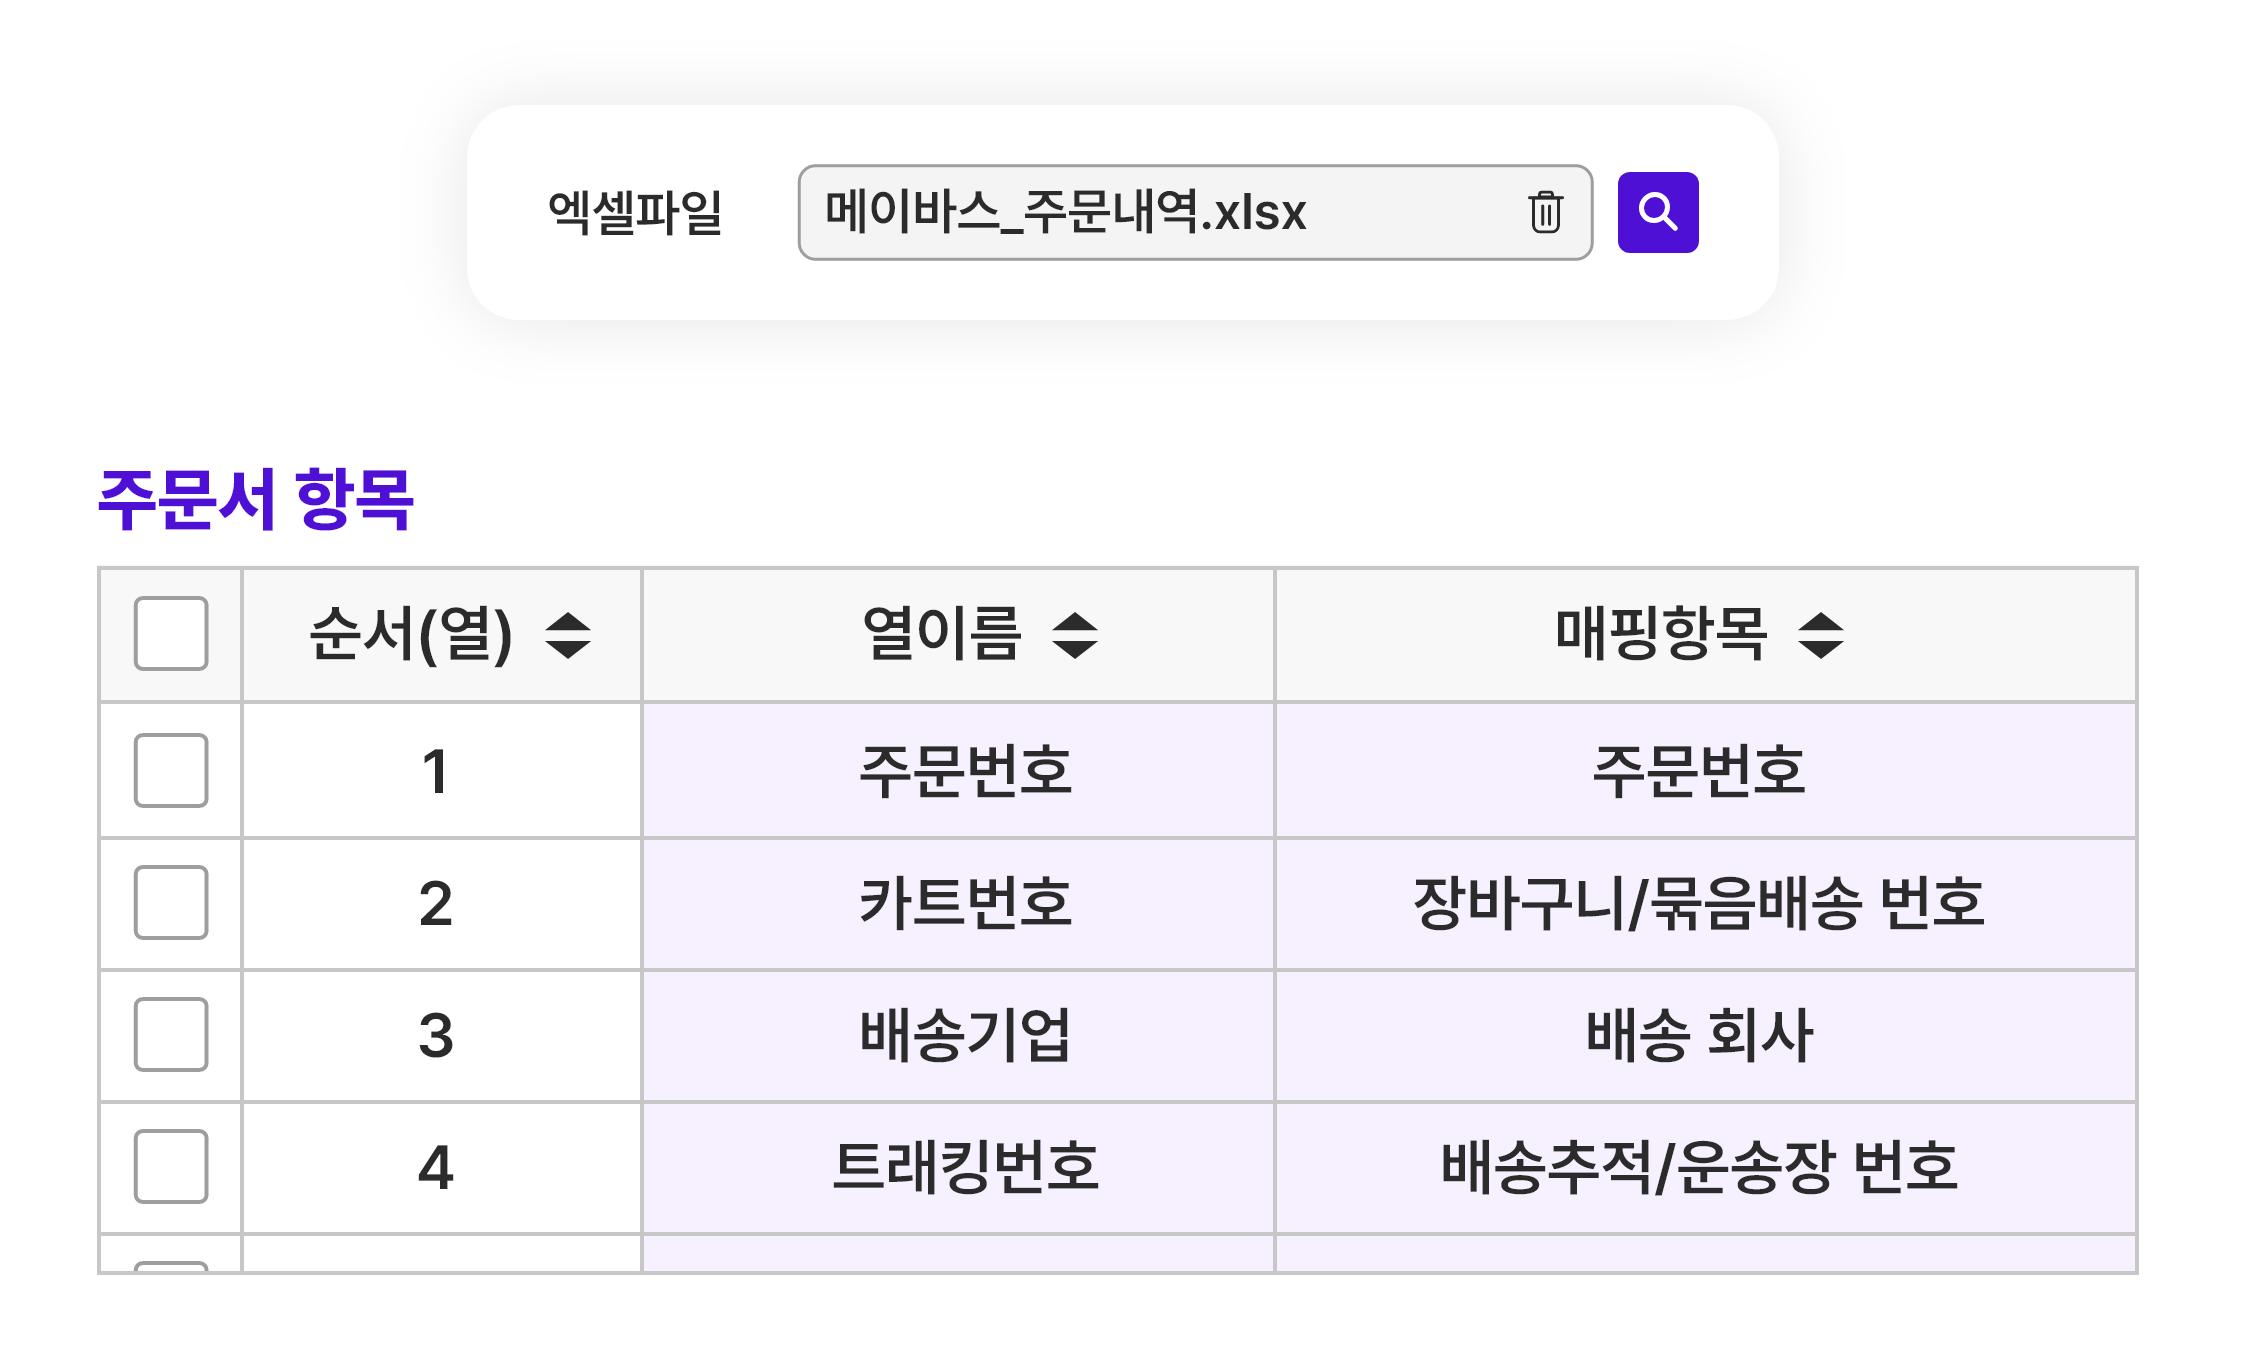Sort by 열이름 column arrows
The width and height of the screenshot is (2246, 1368).
pyautogui.click(x=1075, y=635)
